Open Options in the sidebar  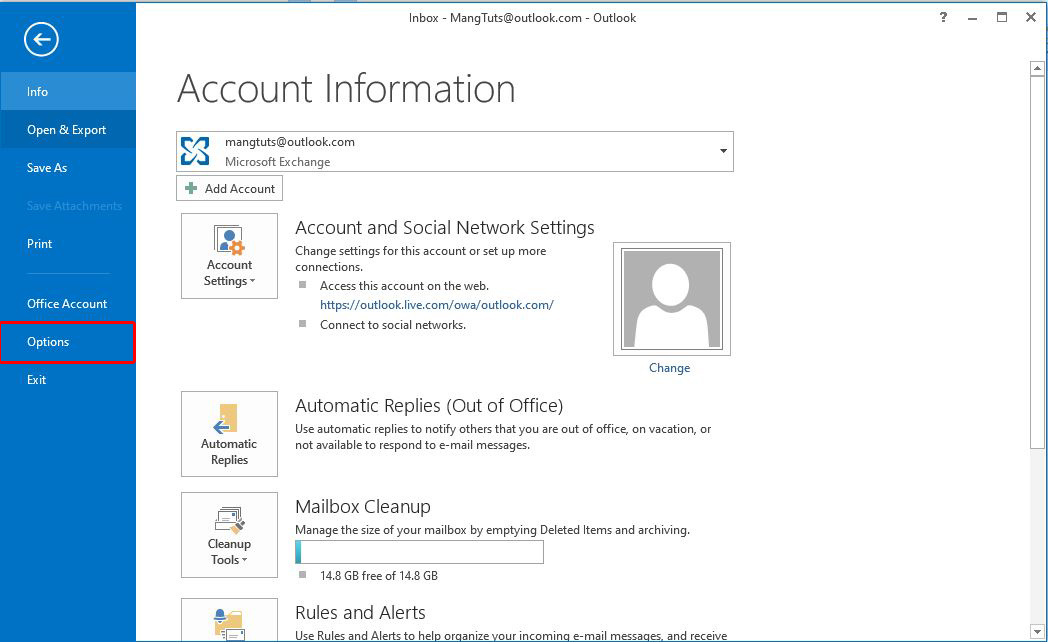(68, 342)
